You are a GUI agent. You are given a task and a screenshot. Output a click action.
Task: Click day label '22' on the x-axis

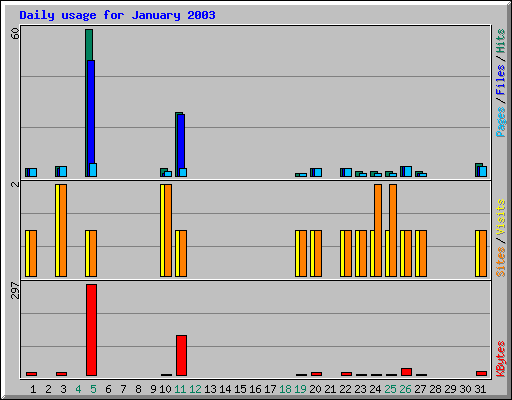(345, 389)
